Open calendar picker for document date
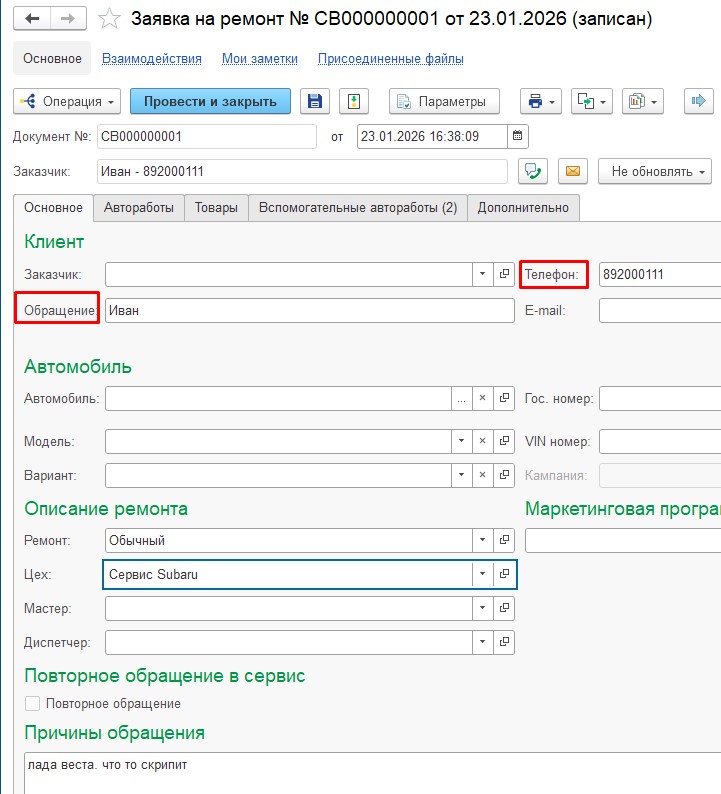 point(517,136)
